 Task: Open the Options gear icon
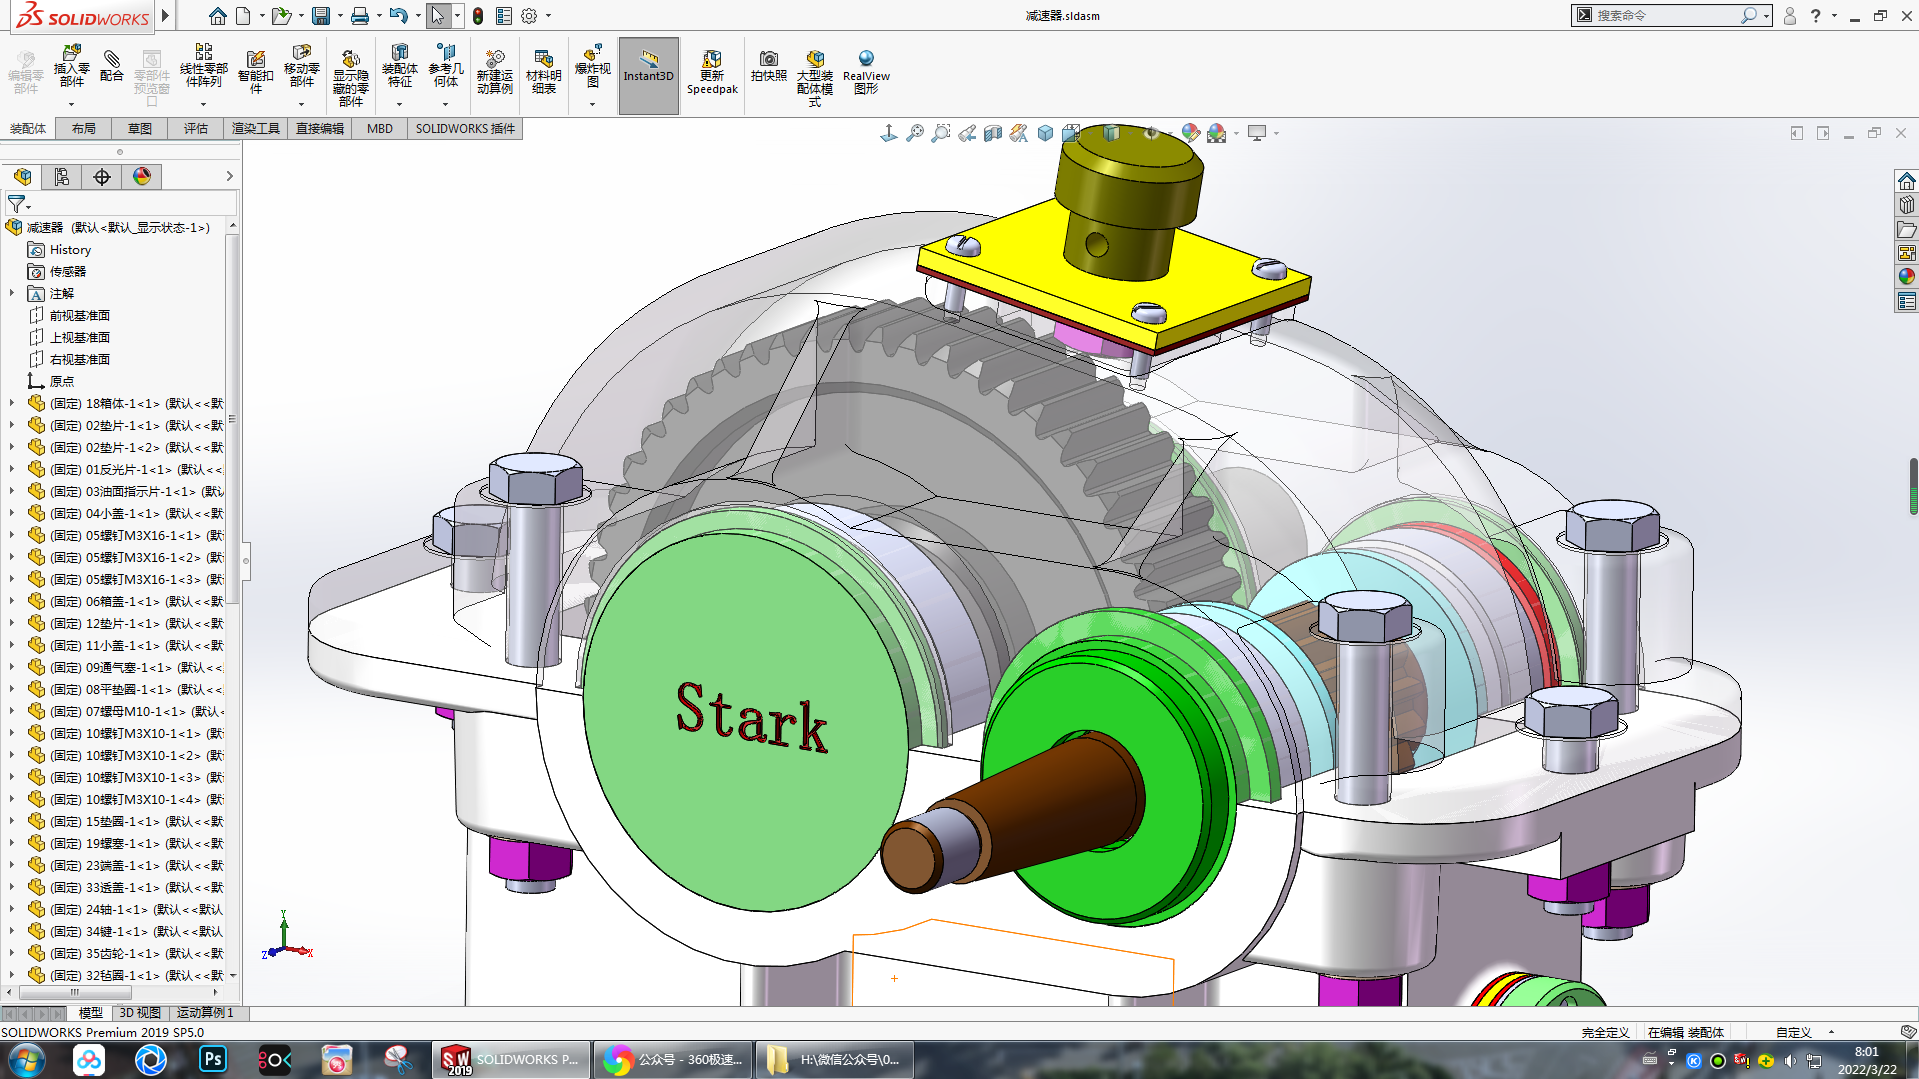(x=529, y=16)
